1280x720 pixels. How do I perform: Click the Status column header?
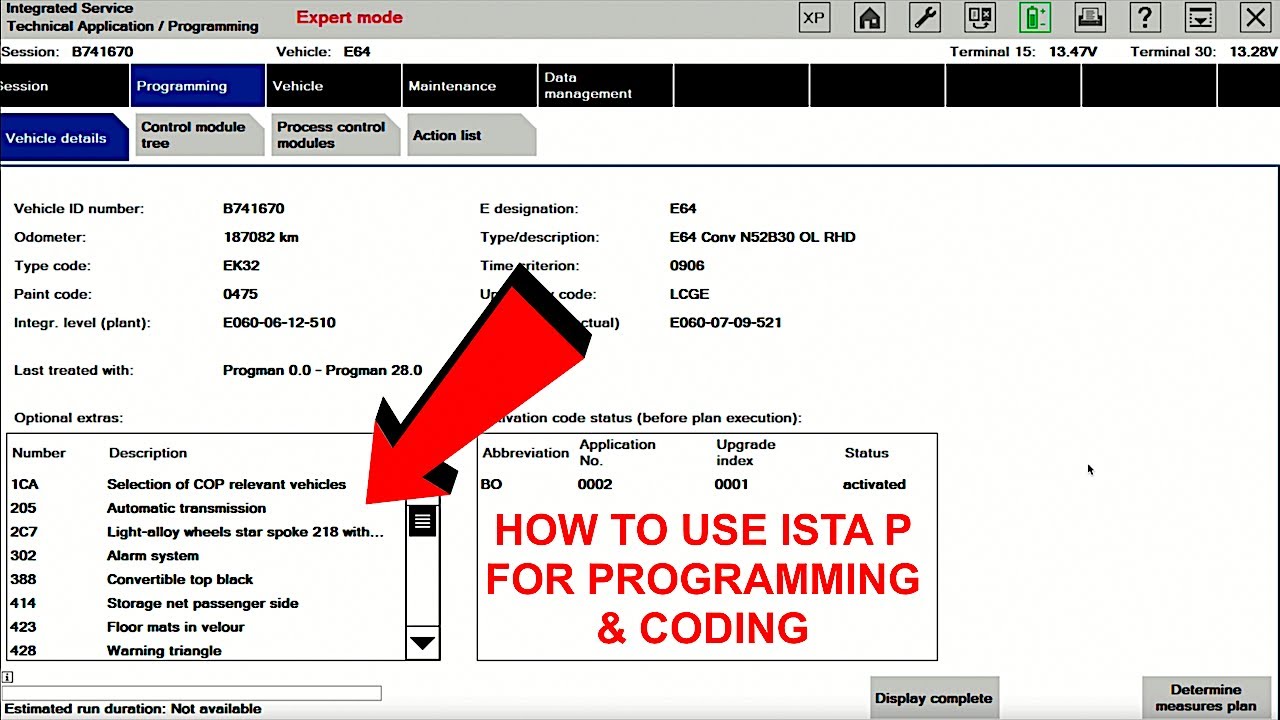pyautogui.click(x=867, y=453)
